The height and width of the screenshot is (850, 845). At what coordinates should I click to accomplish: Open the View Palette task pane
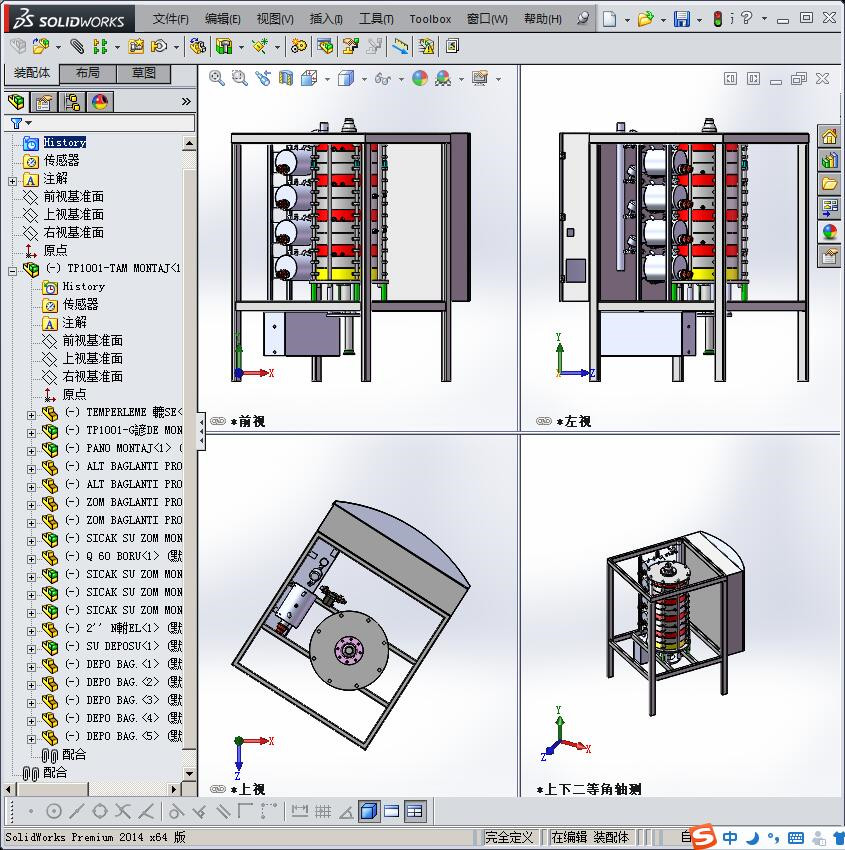click(x=829, y=208)
